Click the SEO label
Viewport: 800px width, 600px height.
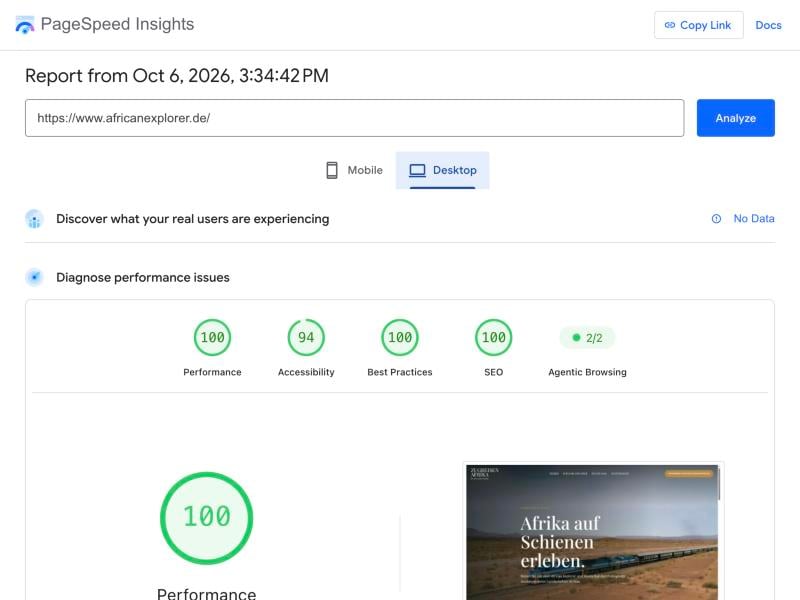(x=493, y=372)
